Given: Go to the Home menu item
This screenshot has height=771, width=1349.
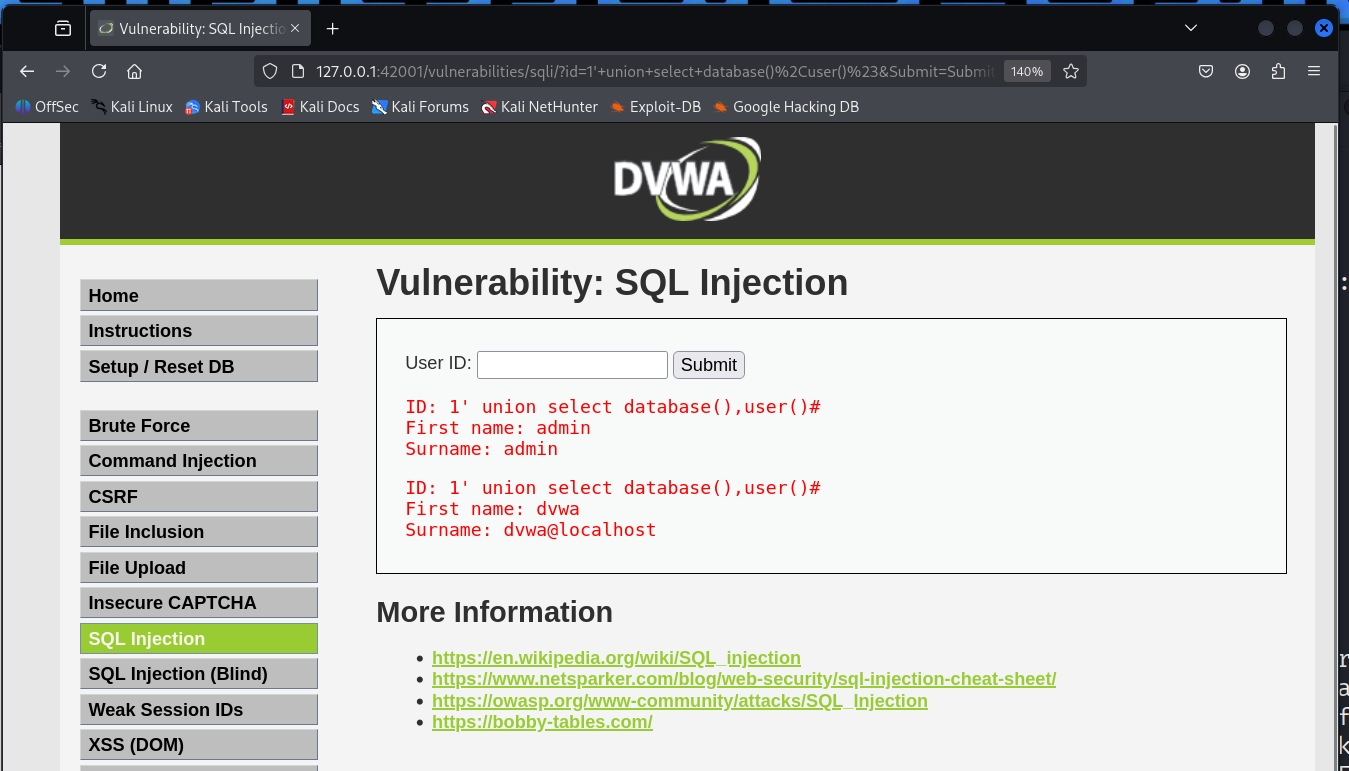Looking at the screenshot, I should point(199,296).
